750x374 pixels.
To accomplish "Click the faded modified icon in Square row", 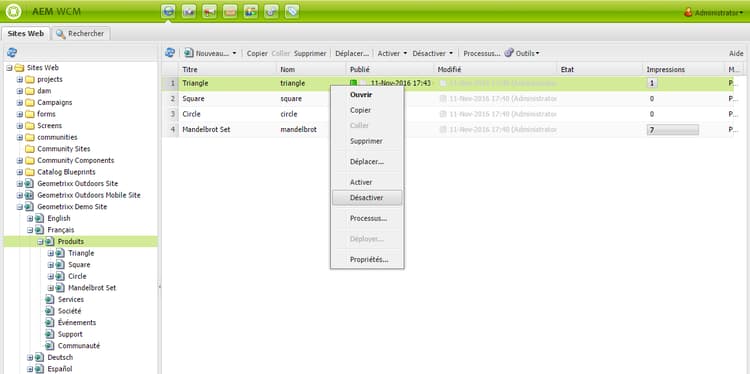I will 443,99.
